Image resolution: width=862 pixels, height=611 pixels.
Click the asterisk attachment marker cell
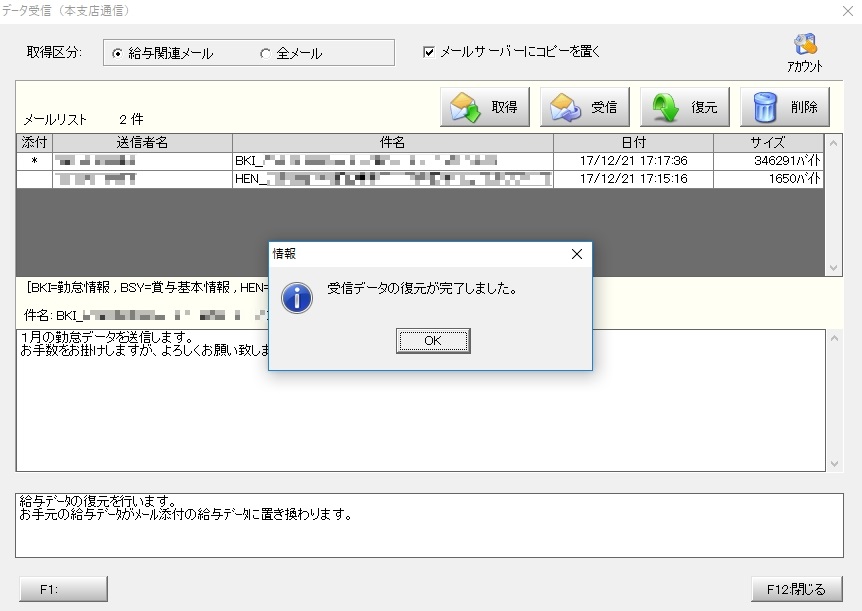coord(34,161)
